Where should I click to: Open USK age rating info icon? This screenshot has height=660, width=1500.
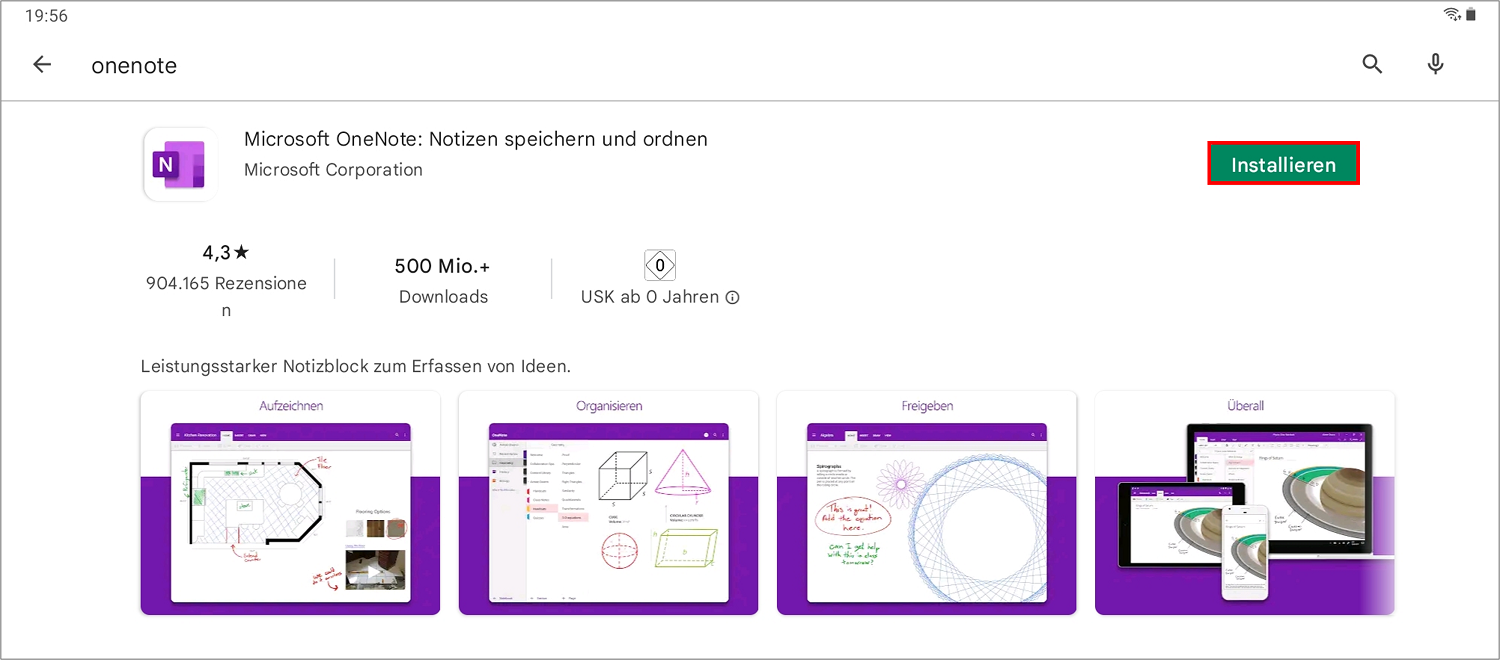coord(732,298)
